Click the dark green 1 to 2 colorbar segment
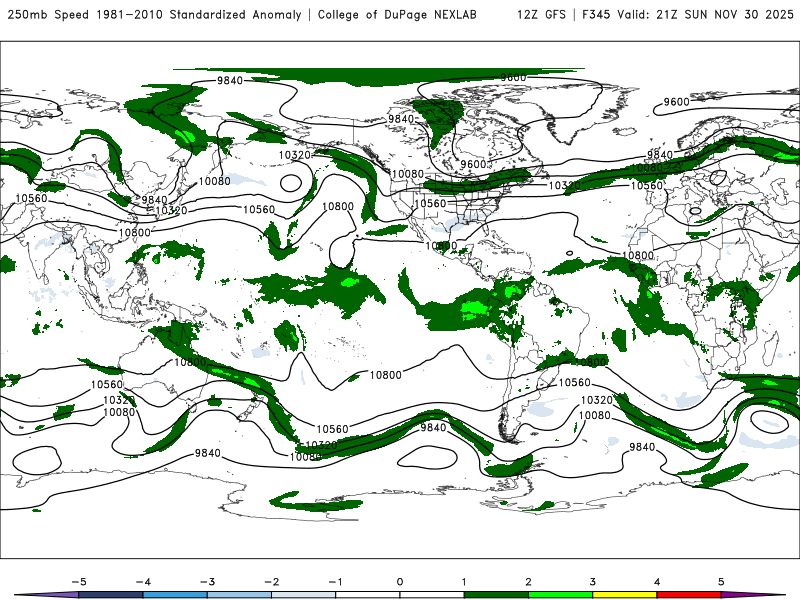The image size is (800, 600). click(496, 595)
